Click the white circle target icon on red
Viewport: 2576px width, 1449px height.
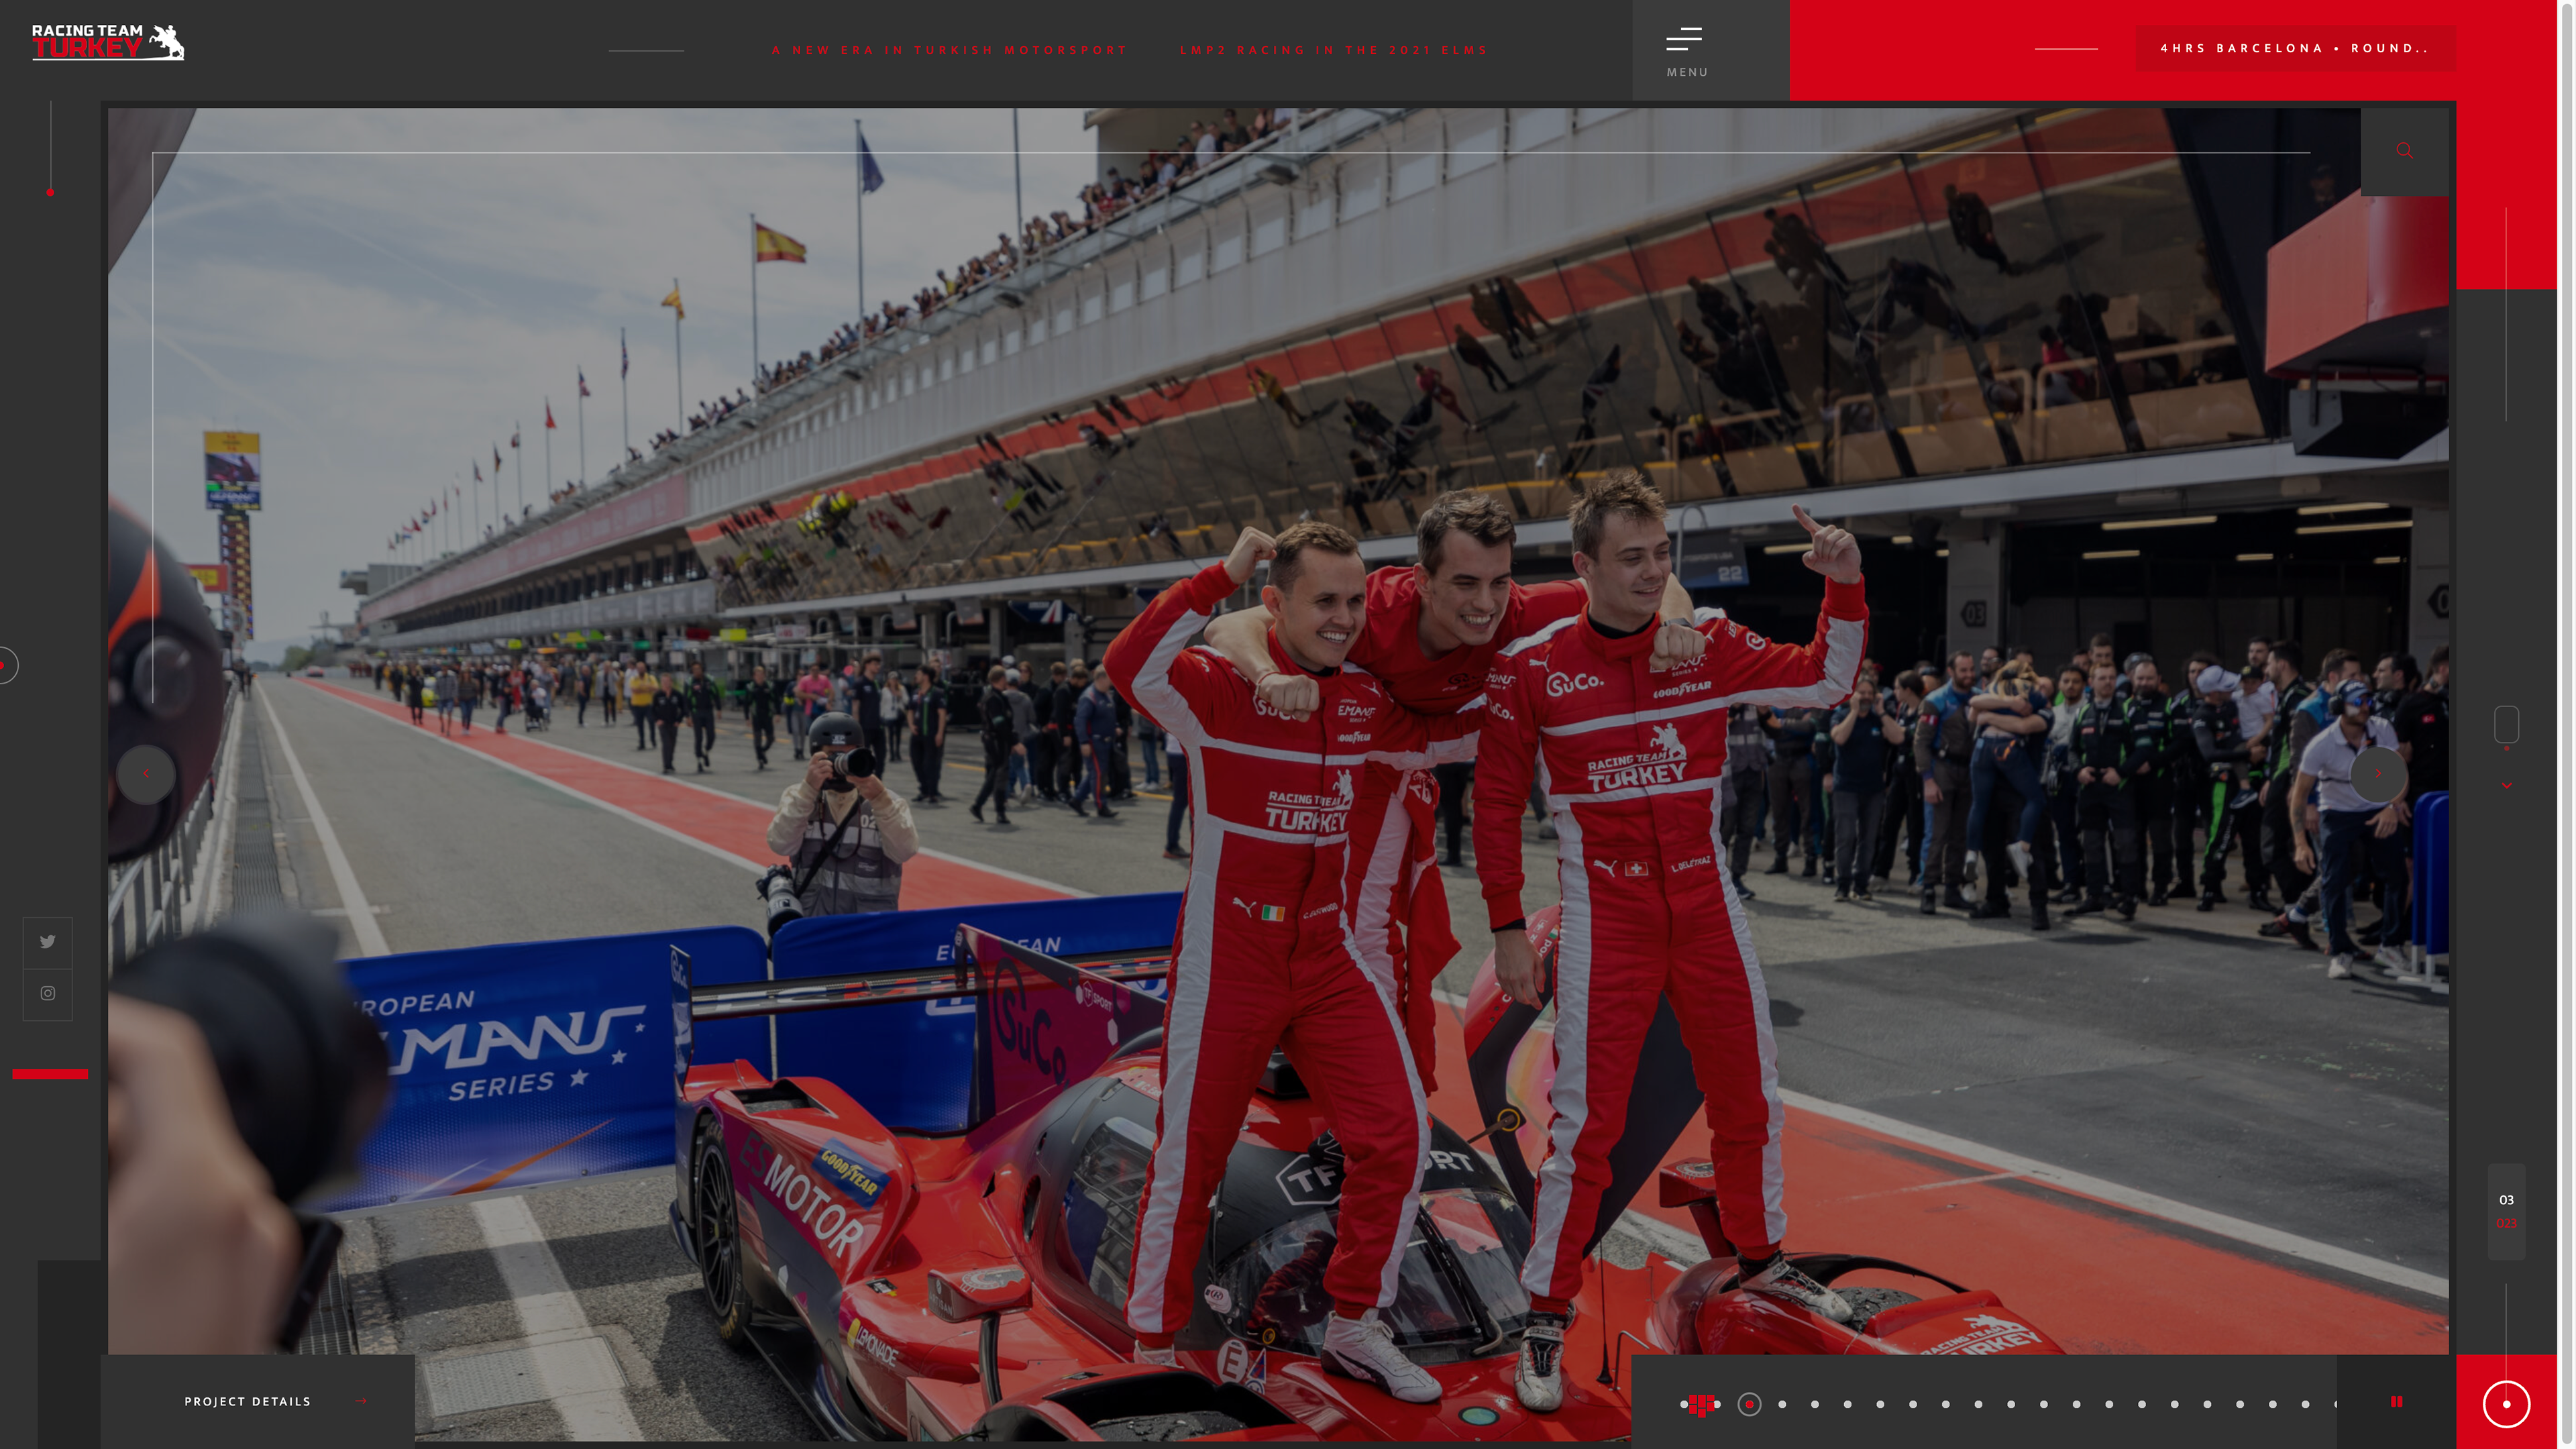coord(2506,1404)
